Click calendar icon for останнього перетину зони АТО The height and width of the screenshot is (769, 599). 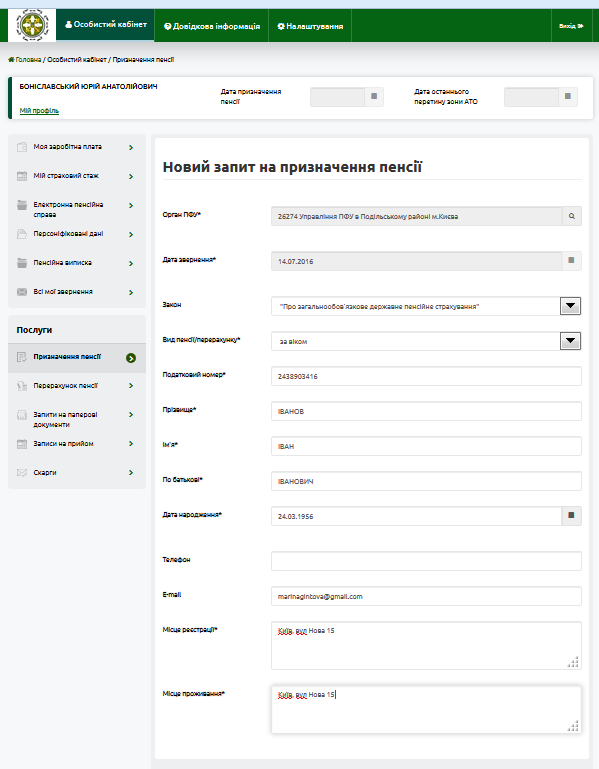point(568,97)
